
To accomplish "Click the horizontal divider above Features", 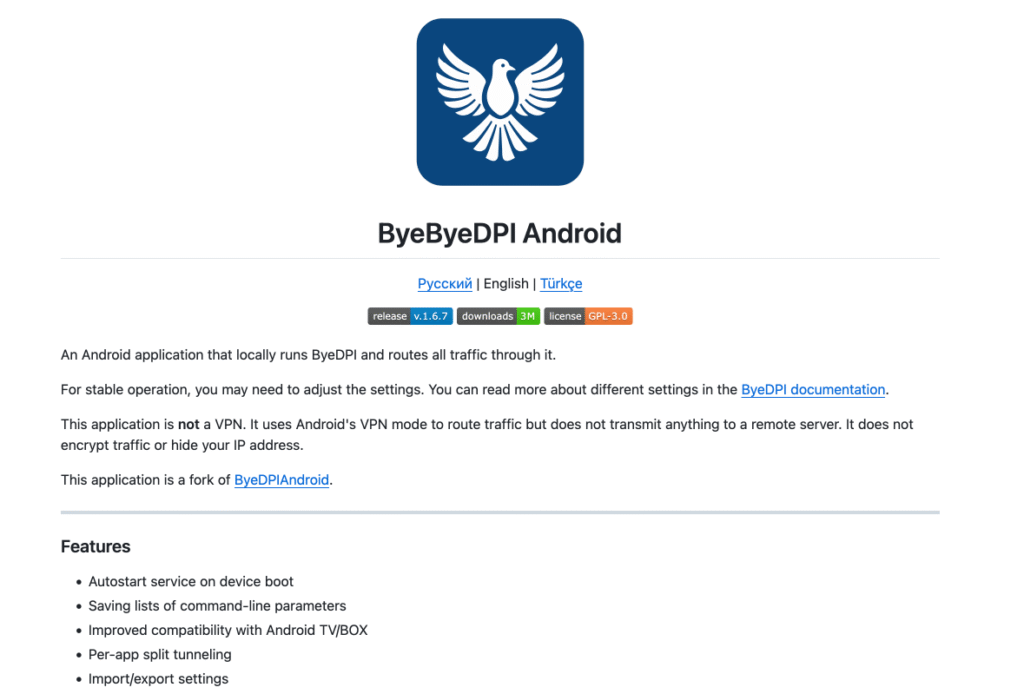I will pyautogui.click(x=500, y=512).
